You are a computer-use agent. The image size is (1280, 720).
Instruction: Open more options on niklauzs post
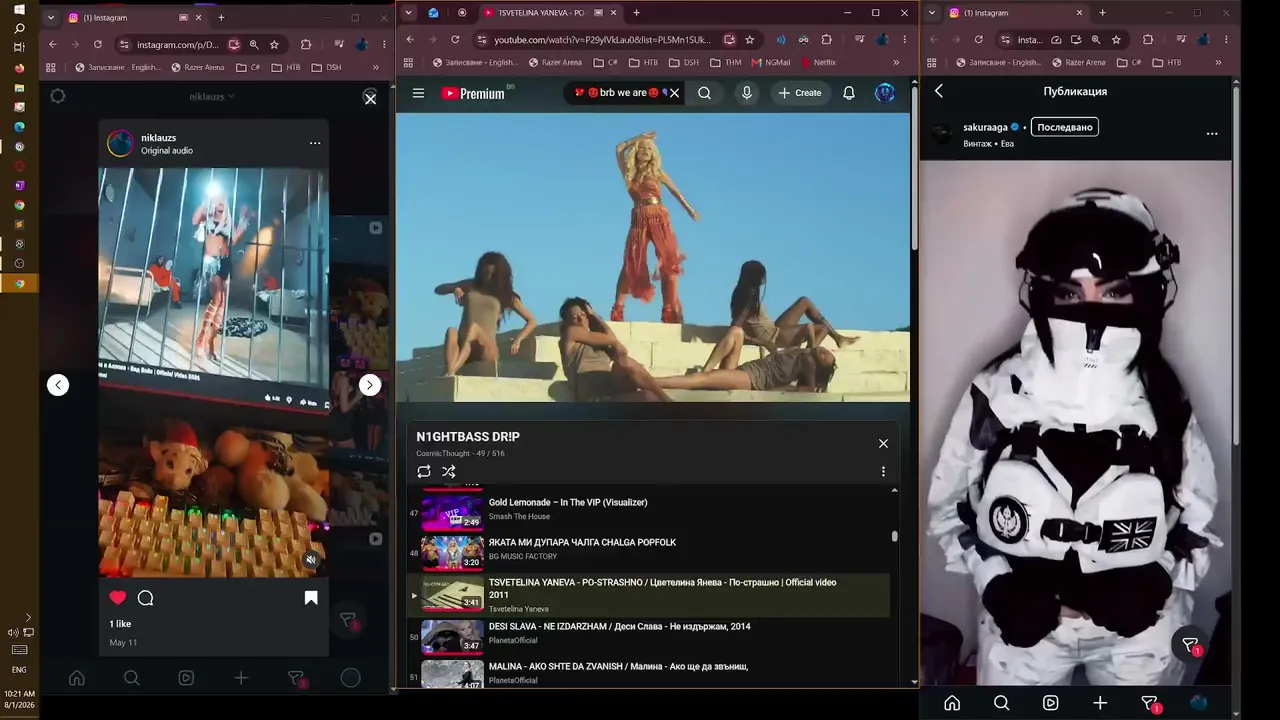coord(315,143)
